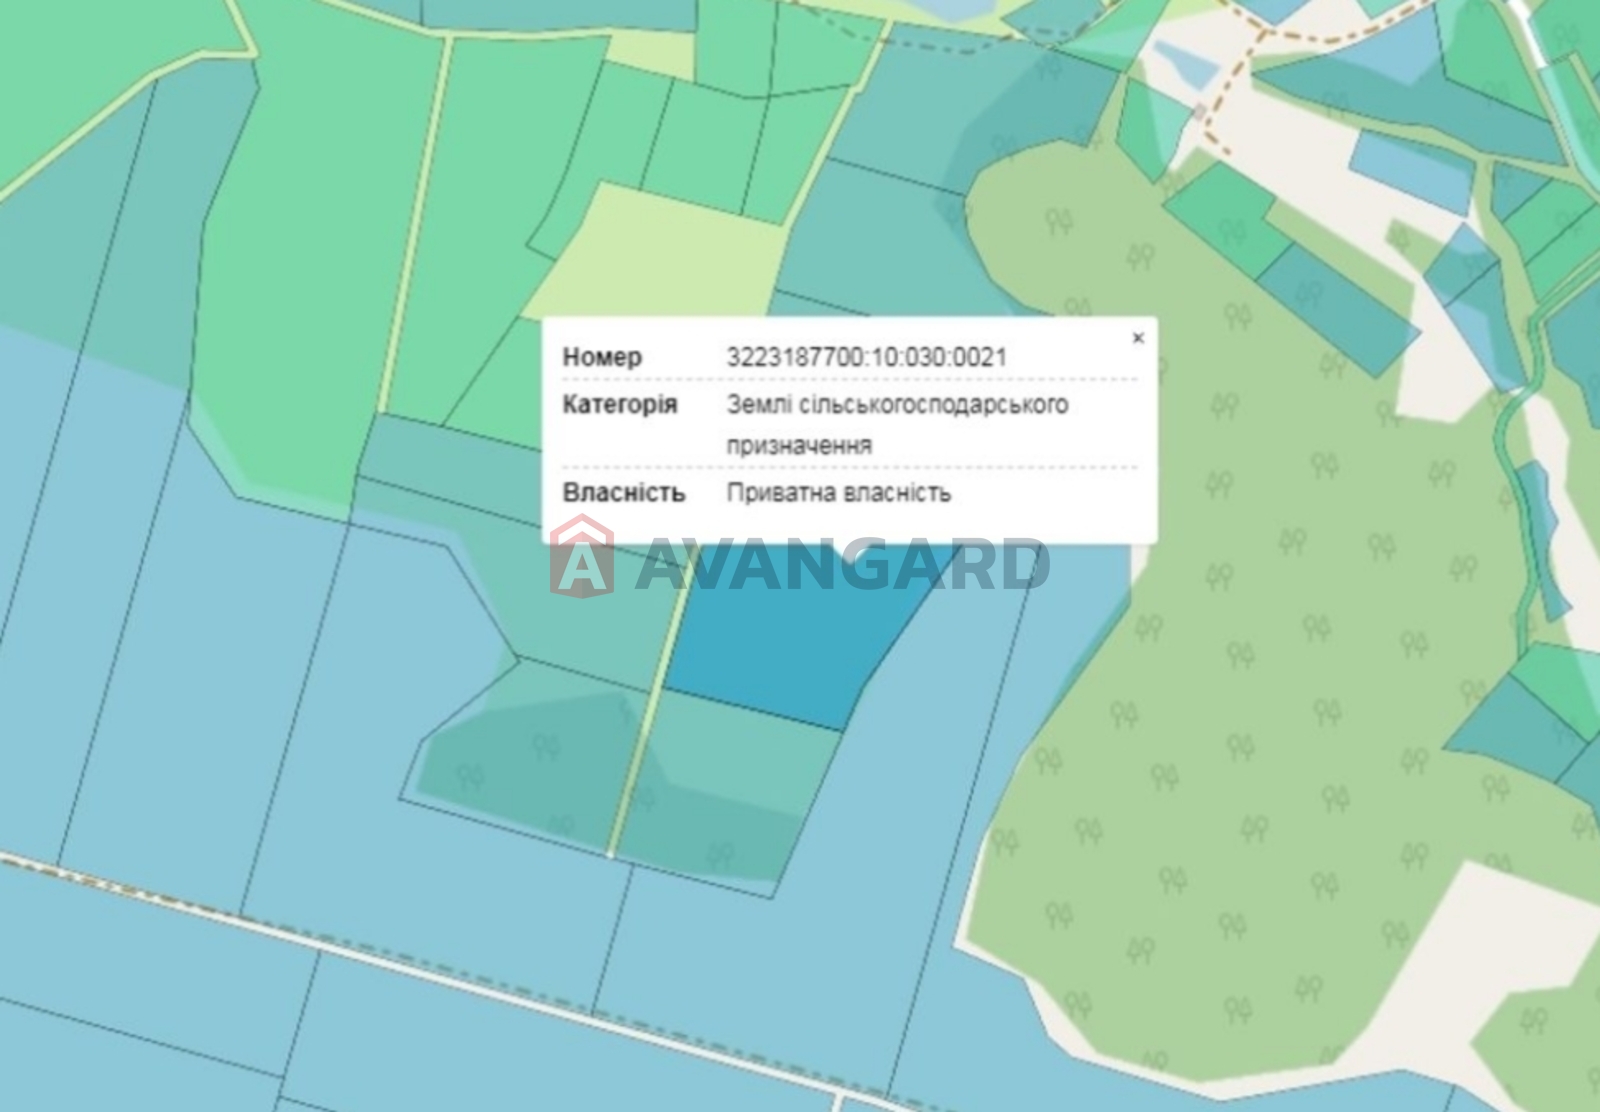Click the cadastral number 3223187700:10:030:0021
The height and width of the screenshot is (1112, 1600).
click(866, 357)
